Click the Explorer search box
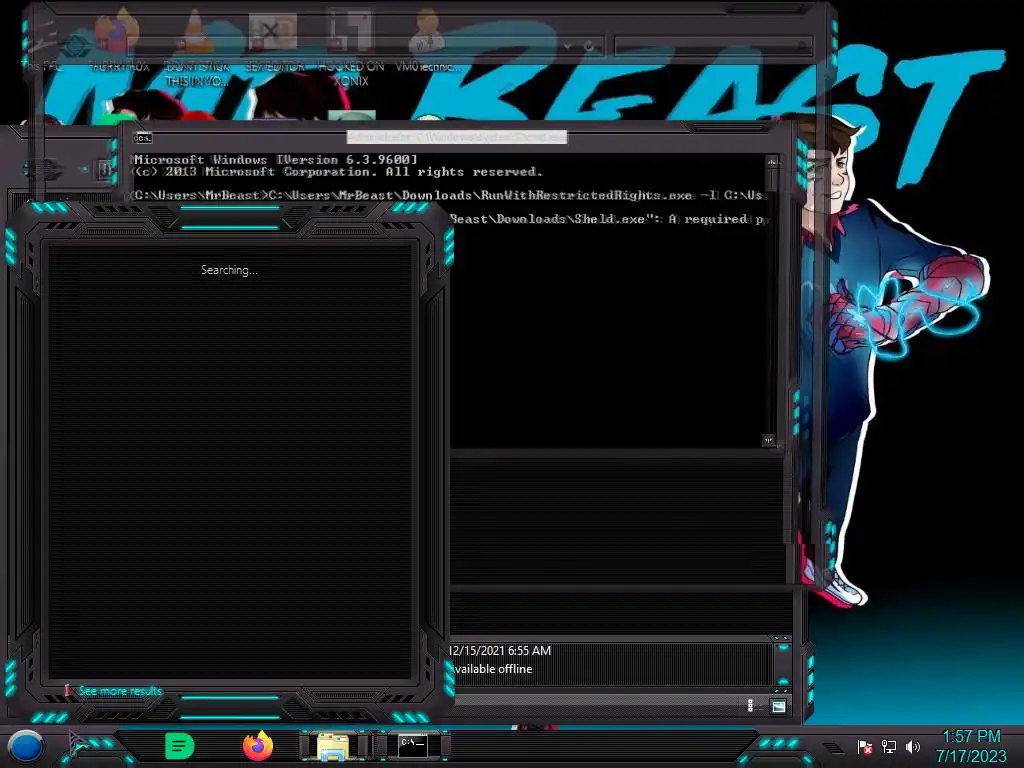The width and height of the screenshot is (1024, 768). [x=713, y=46]
